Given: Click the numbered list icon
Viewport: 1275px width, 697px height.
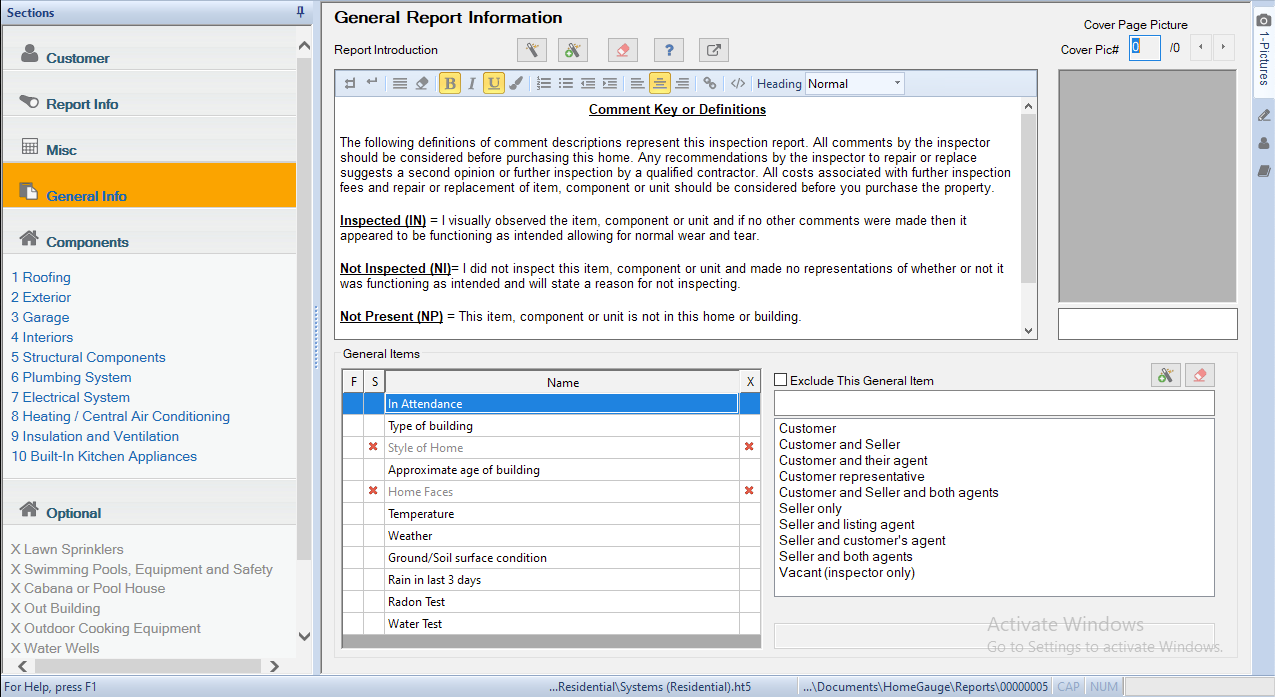Looking at the screenshot, I should click(x=544, y=84).
